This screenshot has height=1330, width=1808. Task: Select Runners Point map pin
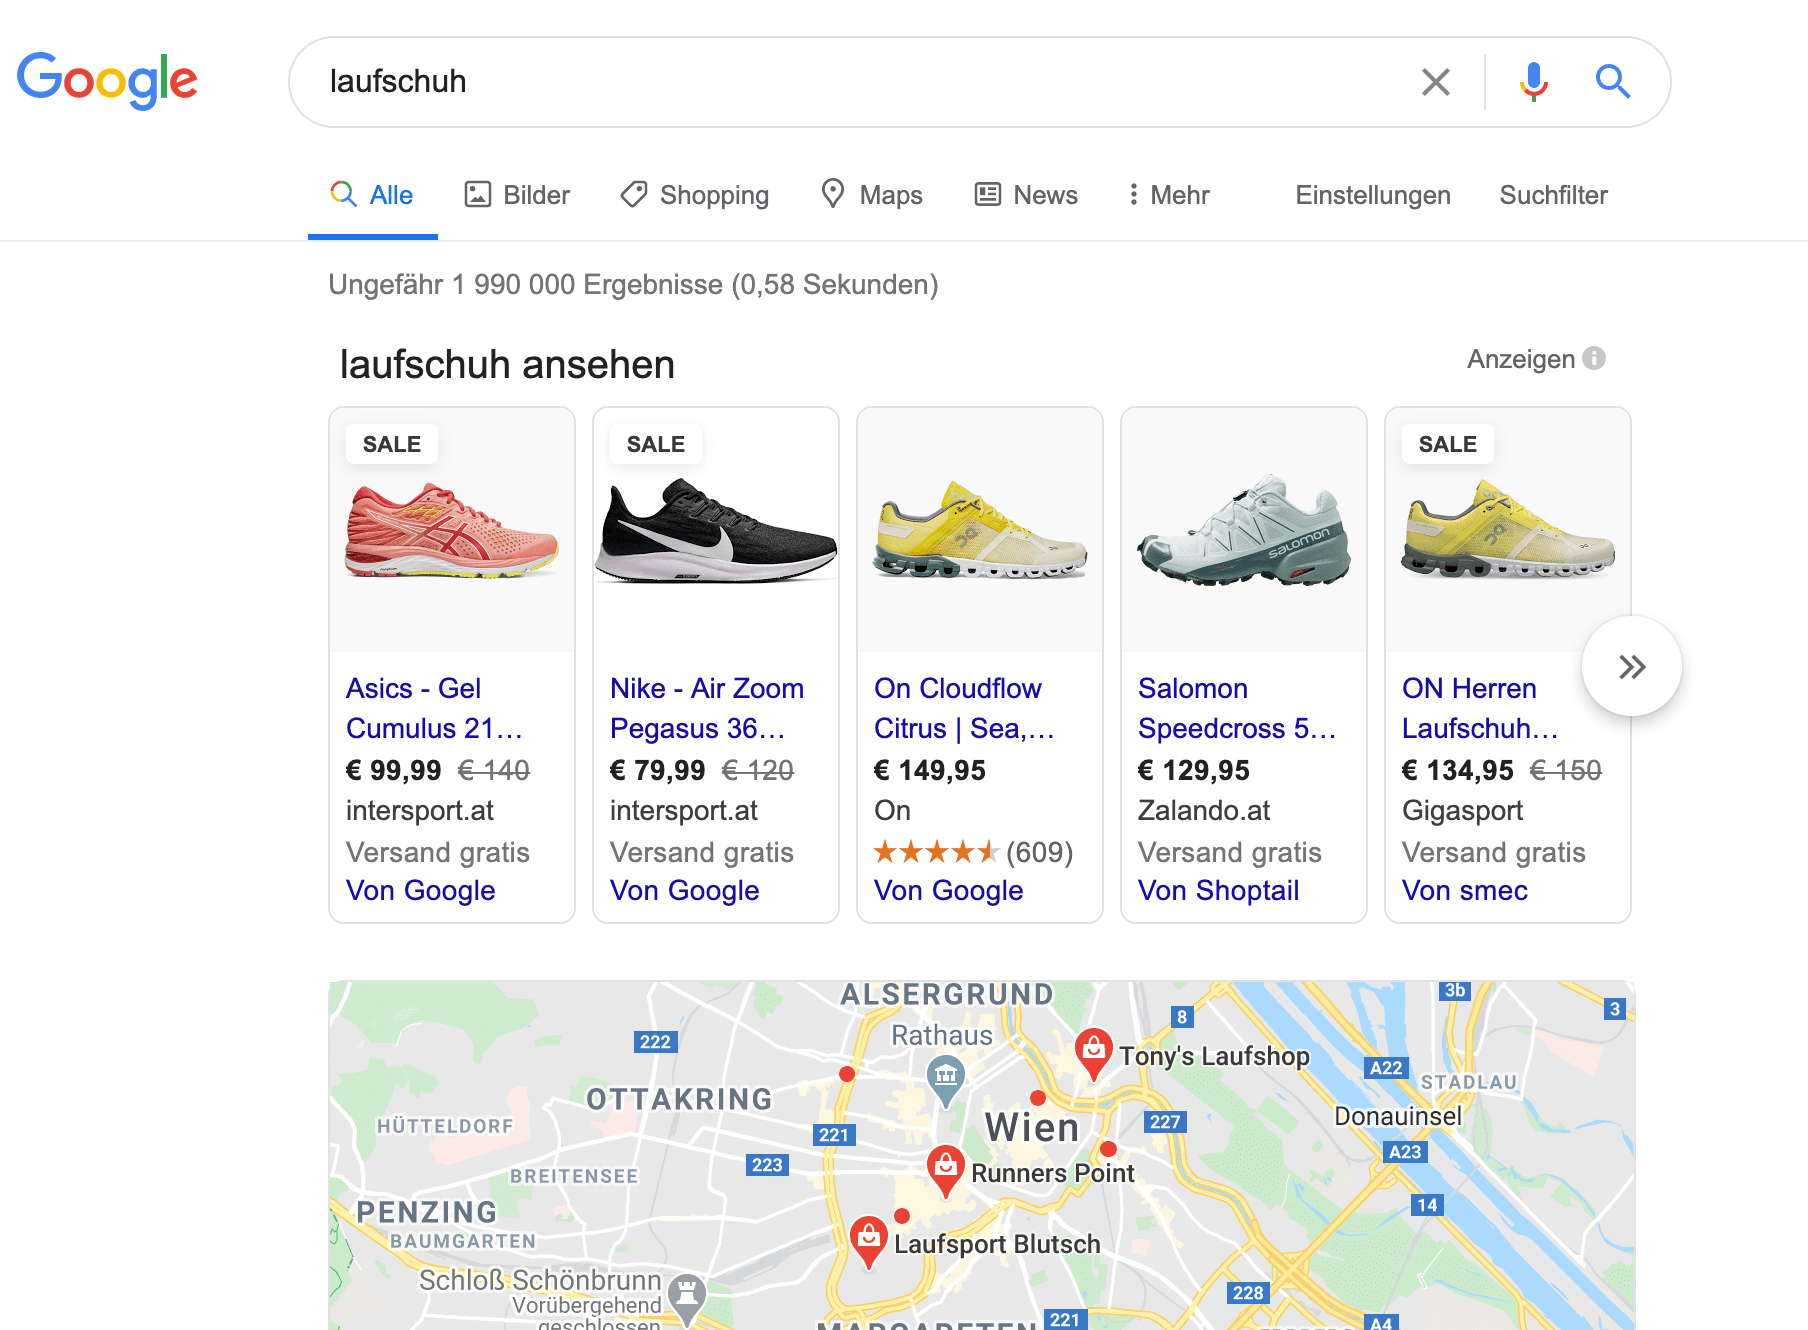tap(945, 1171)
